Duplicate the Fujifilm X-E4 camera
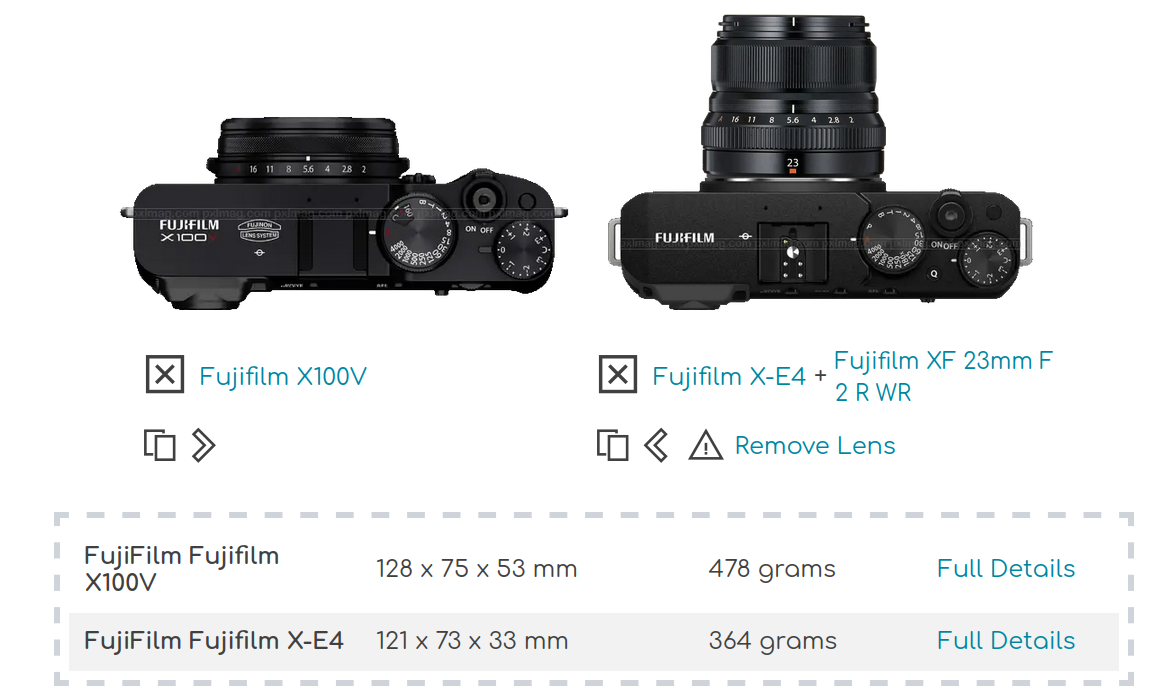Image resolution: width=1149 pixels, height=695 pixels. 613,445
